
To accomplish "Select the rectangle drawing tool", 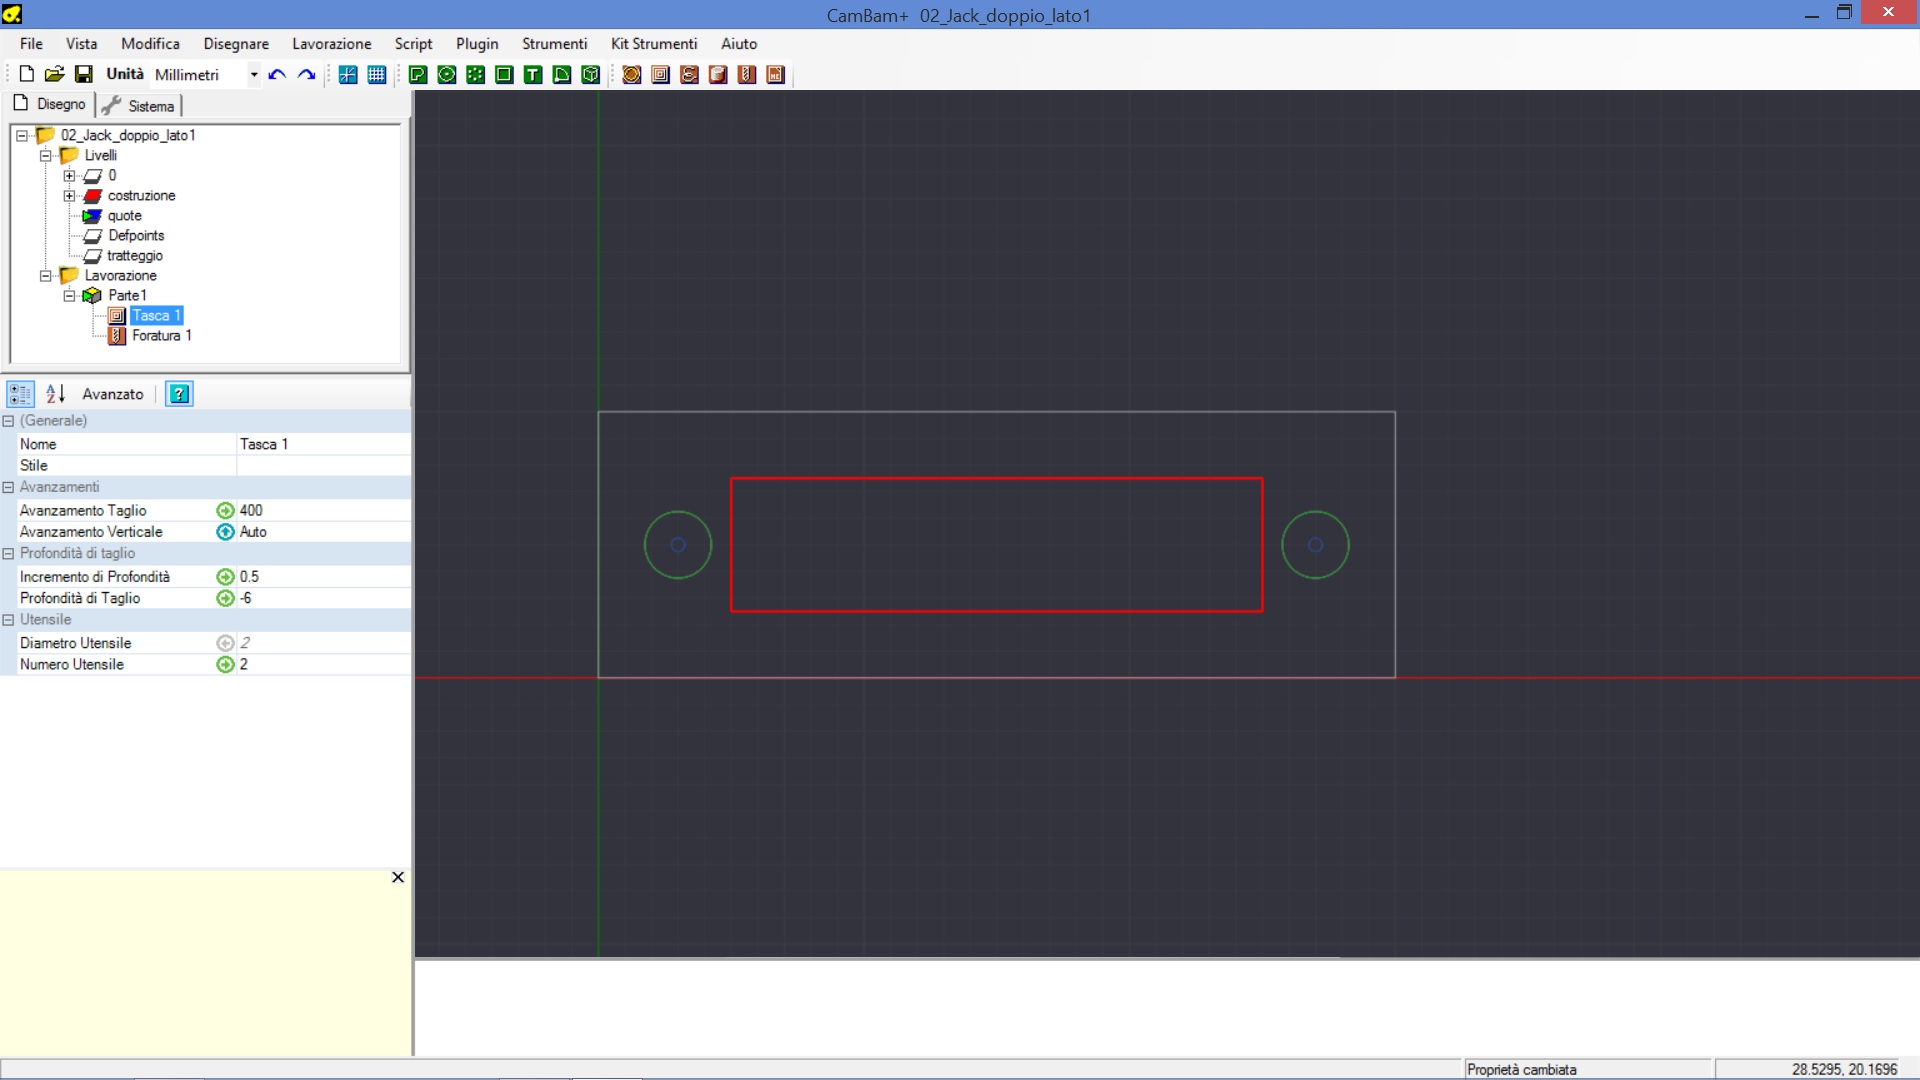I will pyautogui.click(x=504, y=74).
